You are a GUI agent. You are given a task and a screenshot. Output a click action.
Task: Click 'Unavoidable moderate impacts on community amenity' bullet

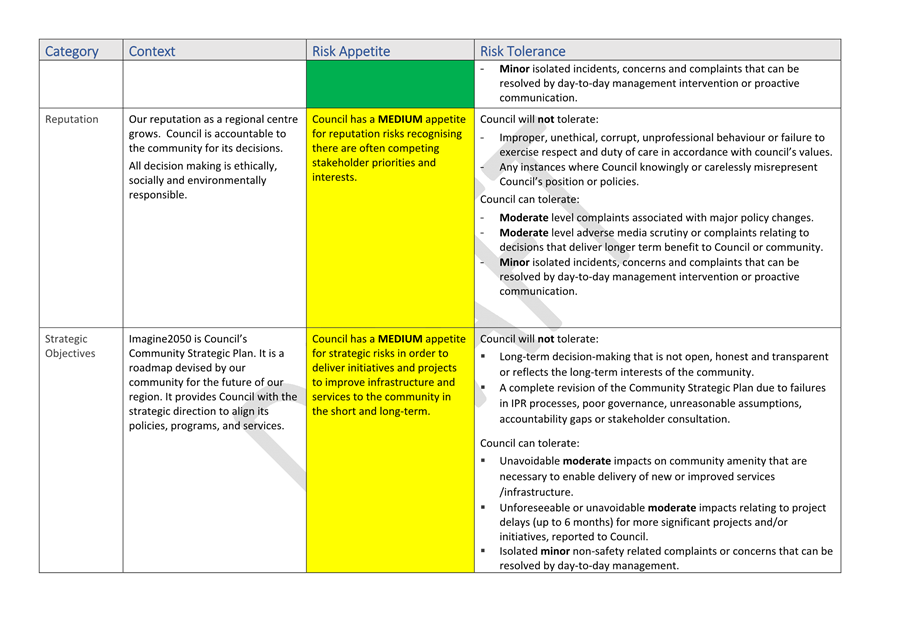tap(653, 477)
